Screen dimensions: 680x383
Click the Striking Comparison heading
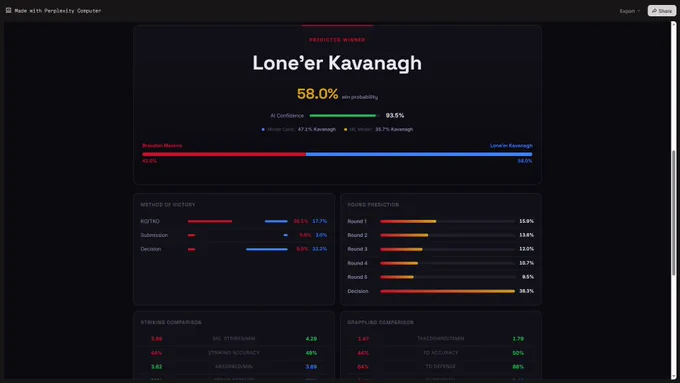[x=171, y=322]
